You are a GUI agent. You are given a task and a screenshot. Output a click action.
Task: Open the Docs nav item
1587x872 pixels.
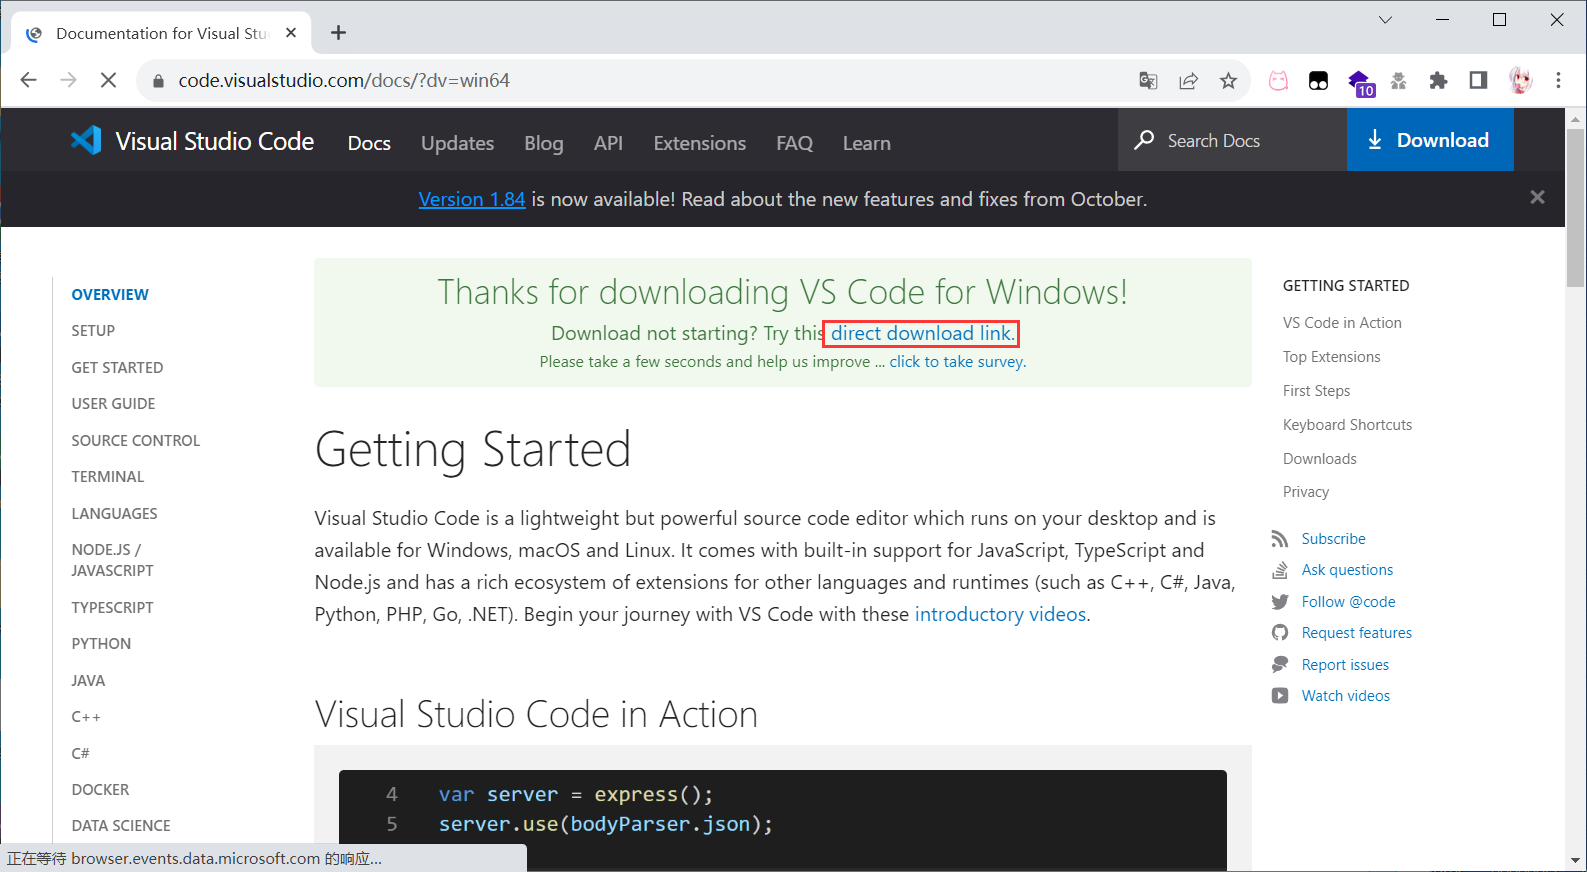coord(369,143)
